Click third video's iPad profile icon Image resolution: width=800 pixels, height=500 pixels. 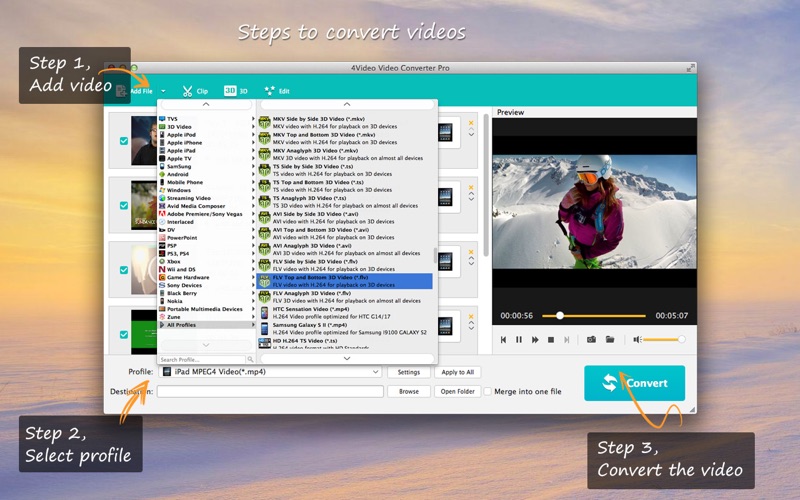445,261
